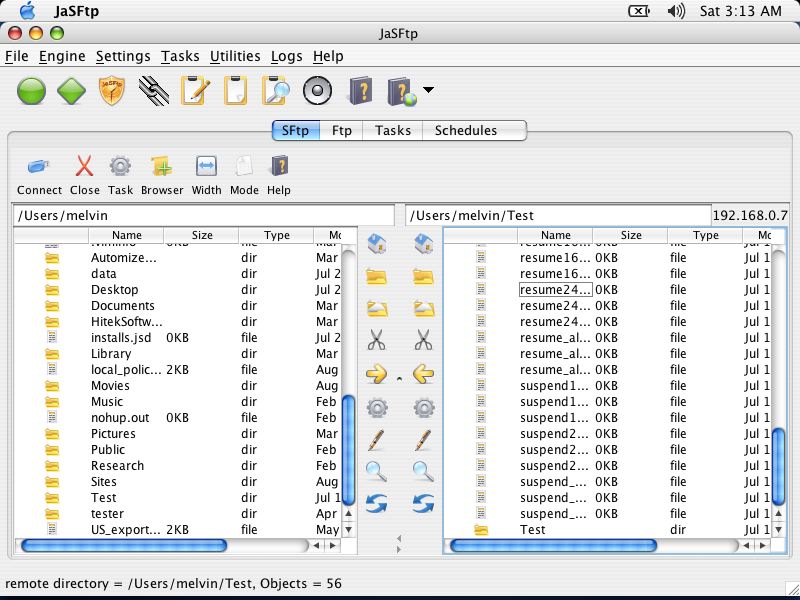Click the round speaker disc icon
The height and width of the screenshot is (600, 800).
coord(317,91)
